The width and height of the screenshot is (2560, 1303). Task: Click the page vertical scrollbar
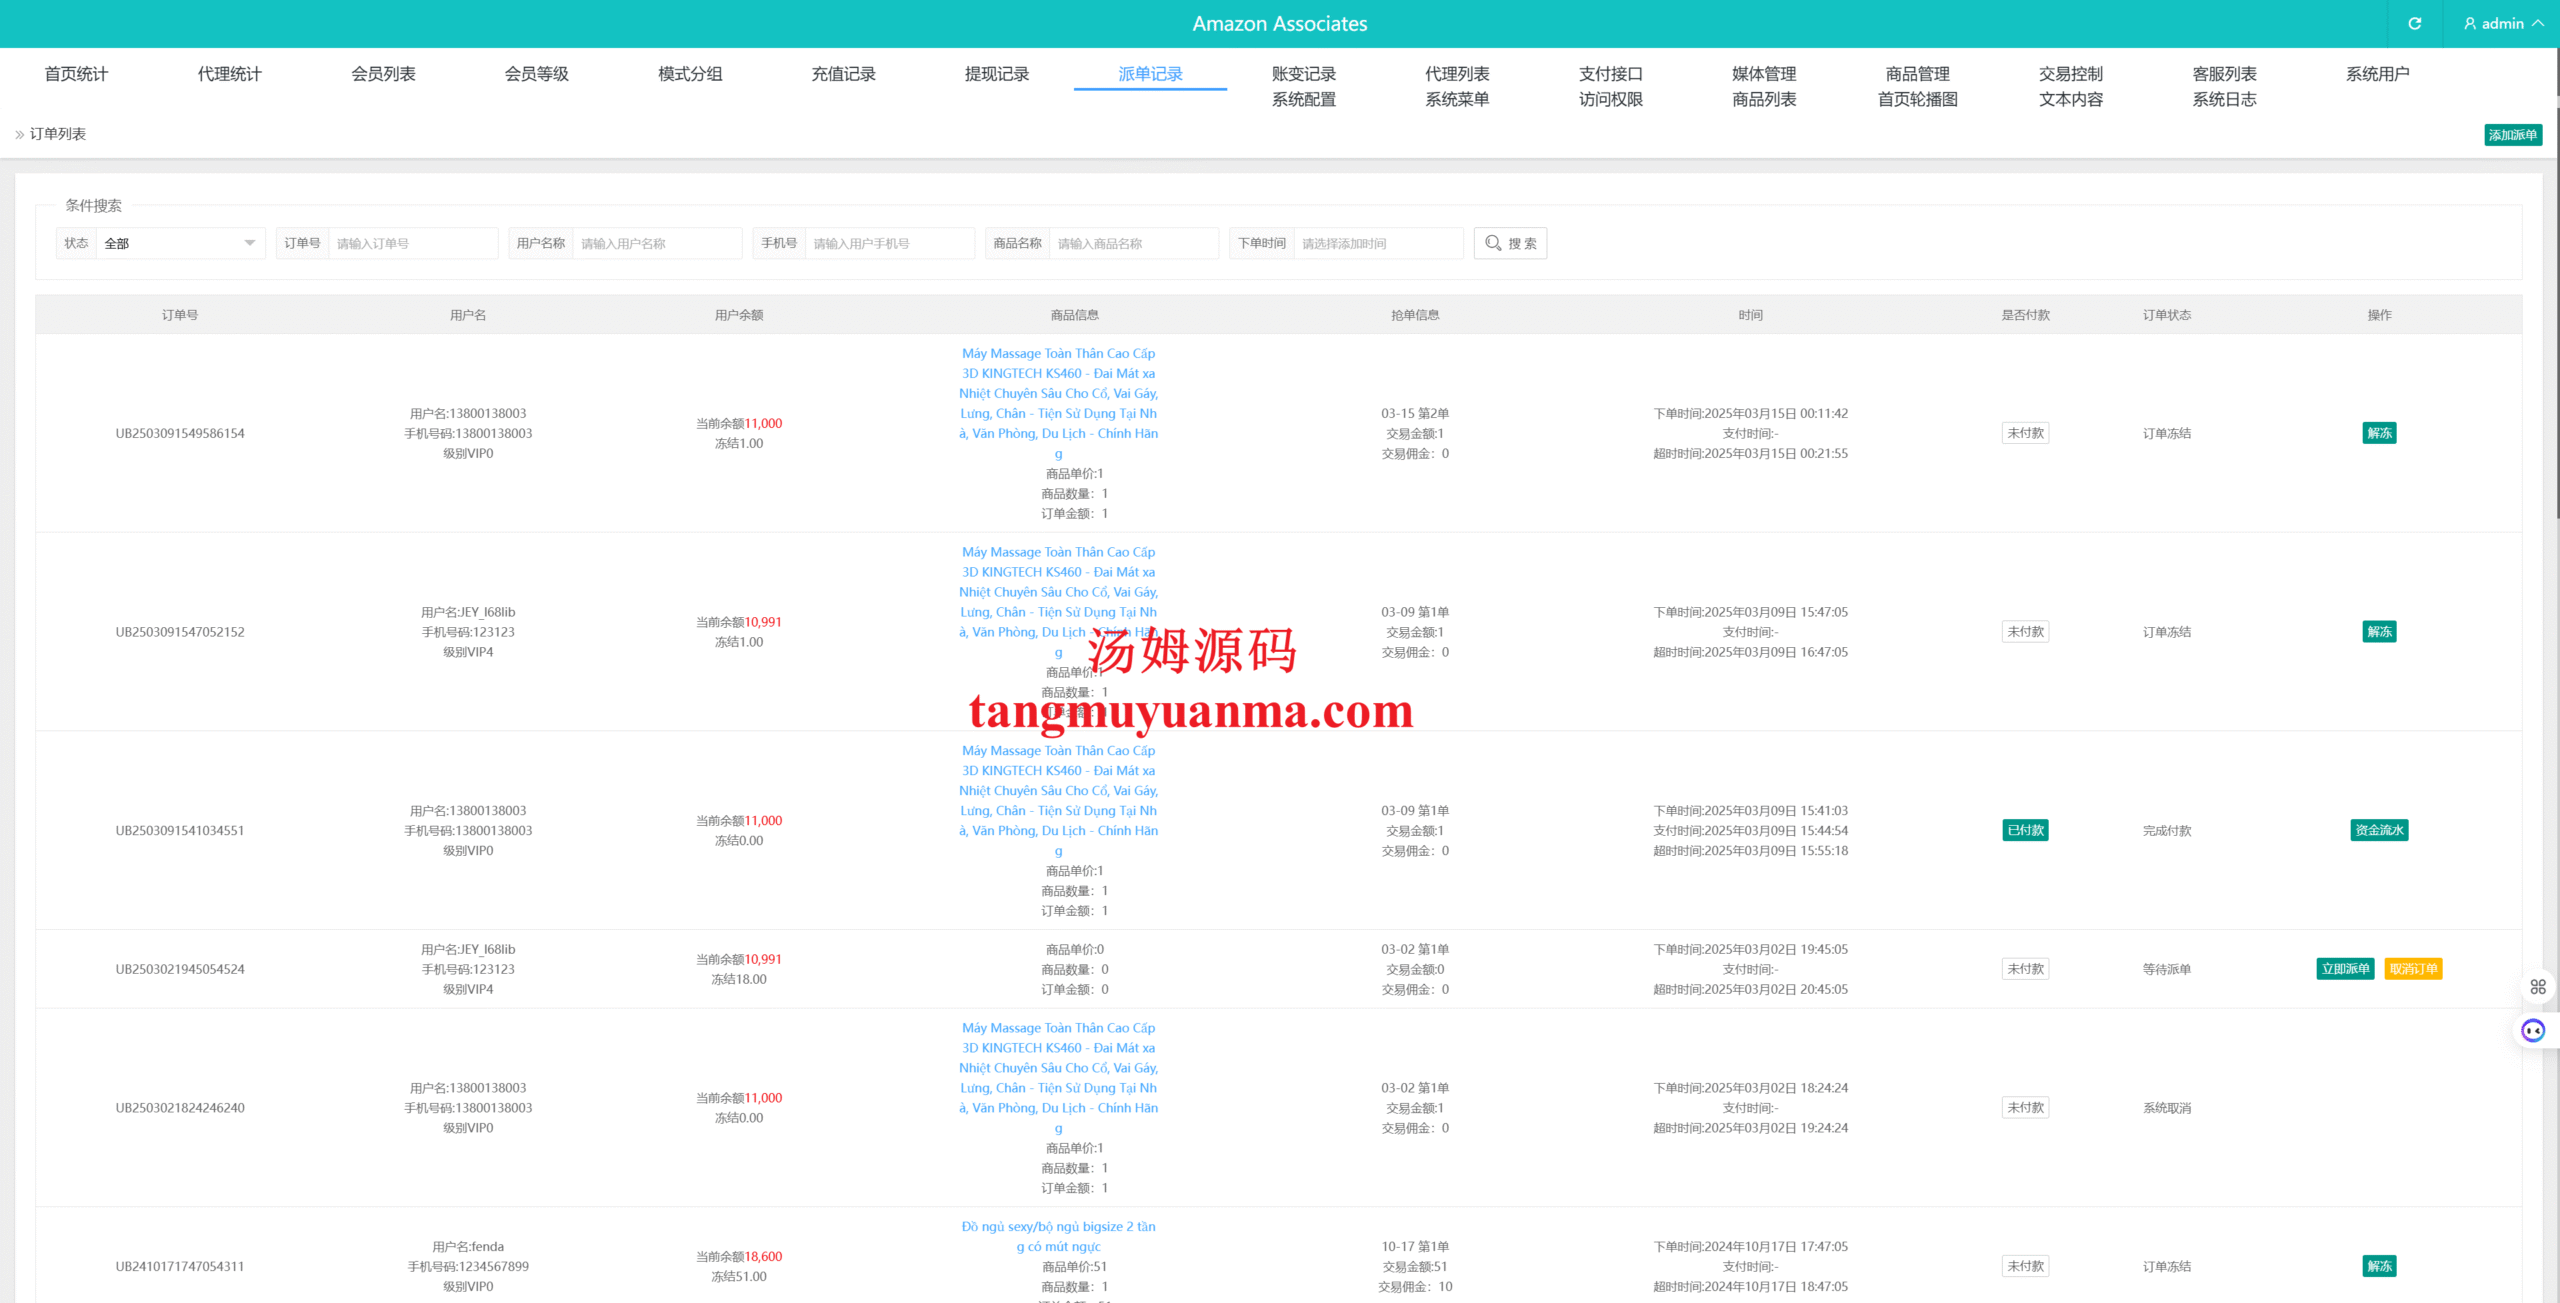[2556, 300]
